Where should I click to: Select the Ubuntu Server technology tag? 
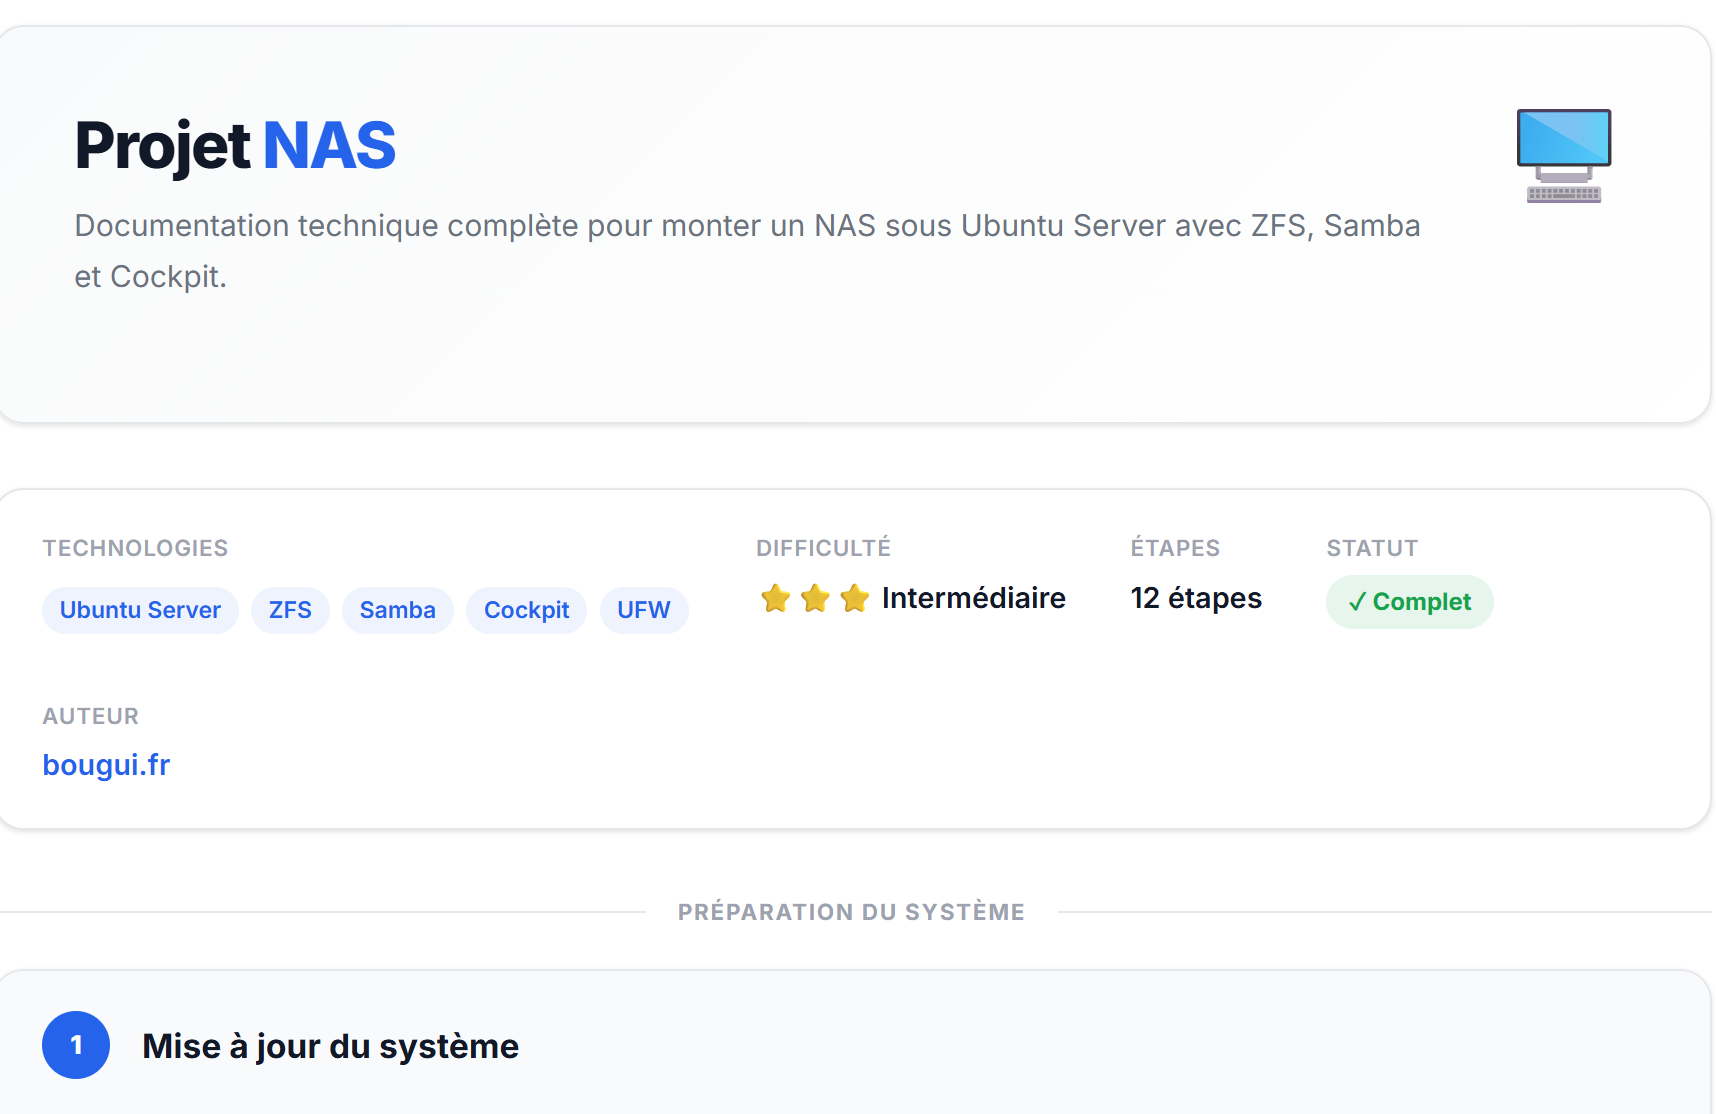coord(140,609)
